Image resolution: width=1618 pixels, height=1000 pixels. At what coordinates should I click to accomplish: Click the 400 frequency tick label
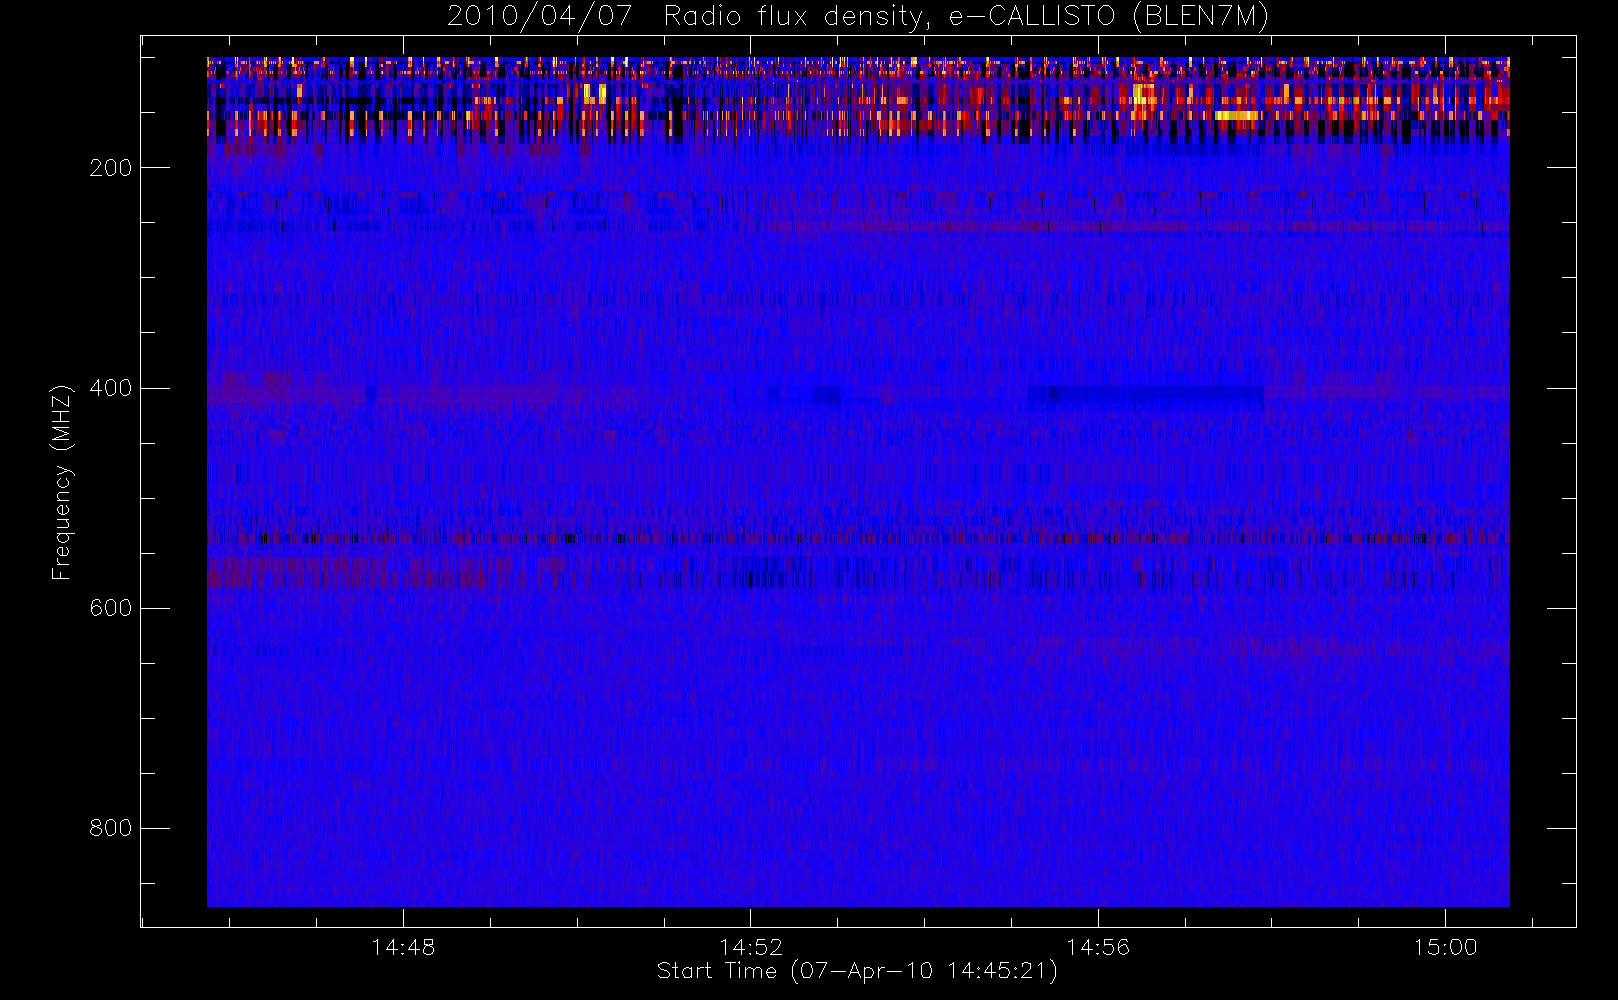point(110,388)
